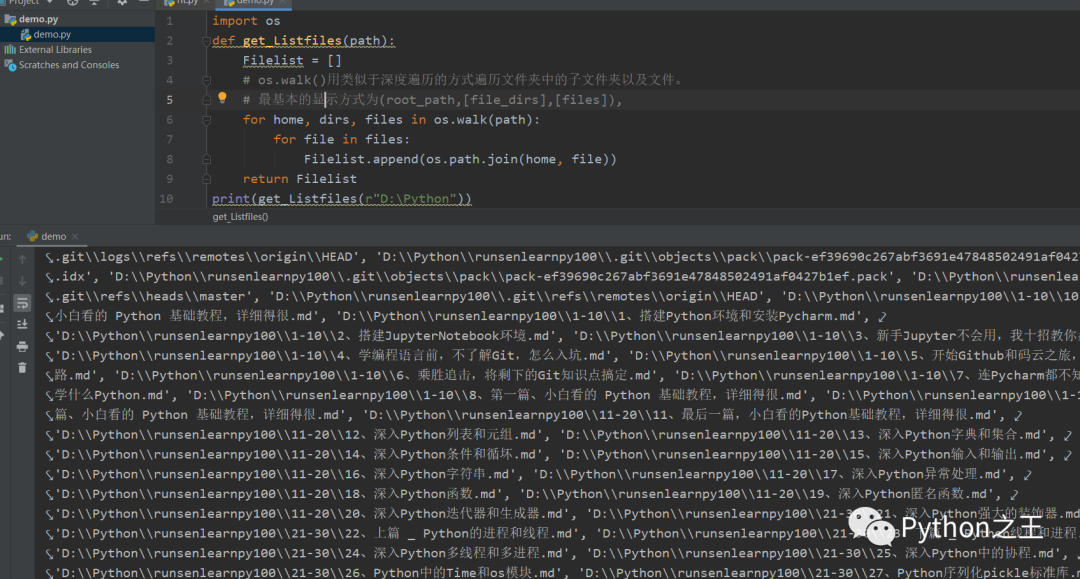This screenshot has width=1080, height=579.
Task: Click line number 10 in gutter
Action: pos(166,199)
